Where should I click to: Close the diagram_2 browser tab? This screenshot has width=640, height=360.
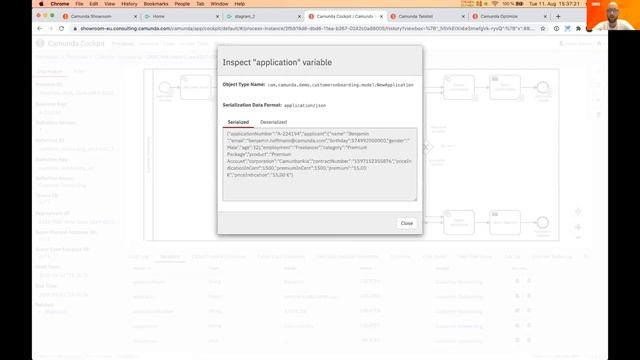pos(299,17)
